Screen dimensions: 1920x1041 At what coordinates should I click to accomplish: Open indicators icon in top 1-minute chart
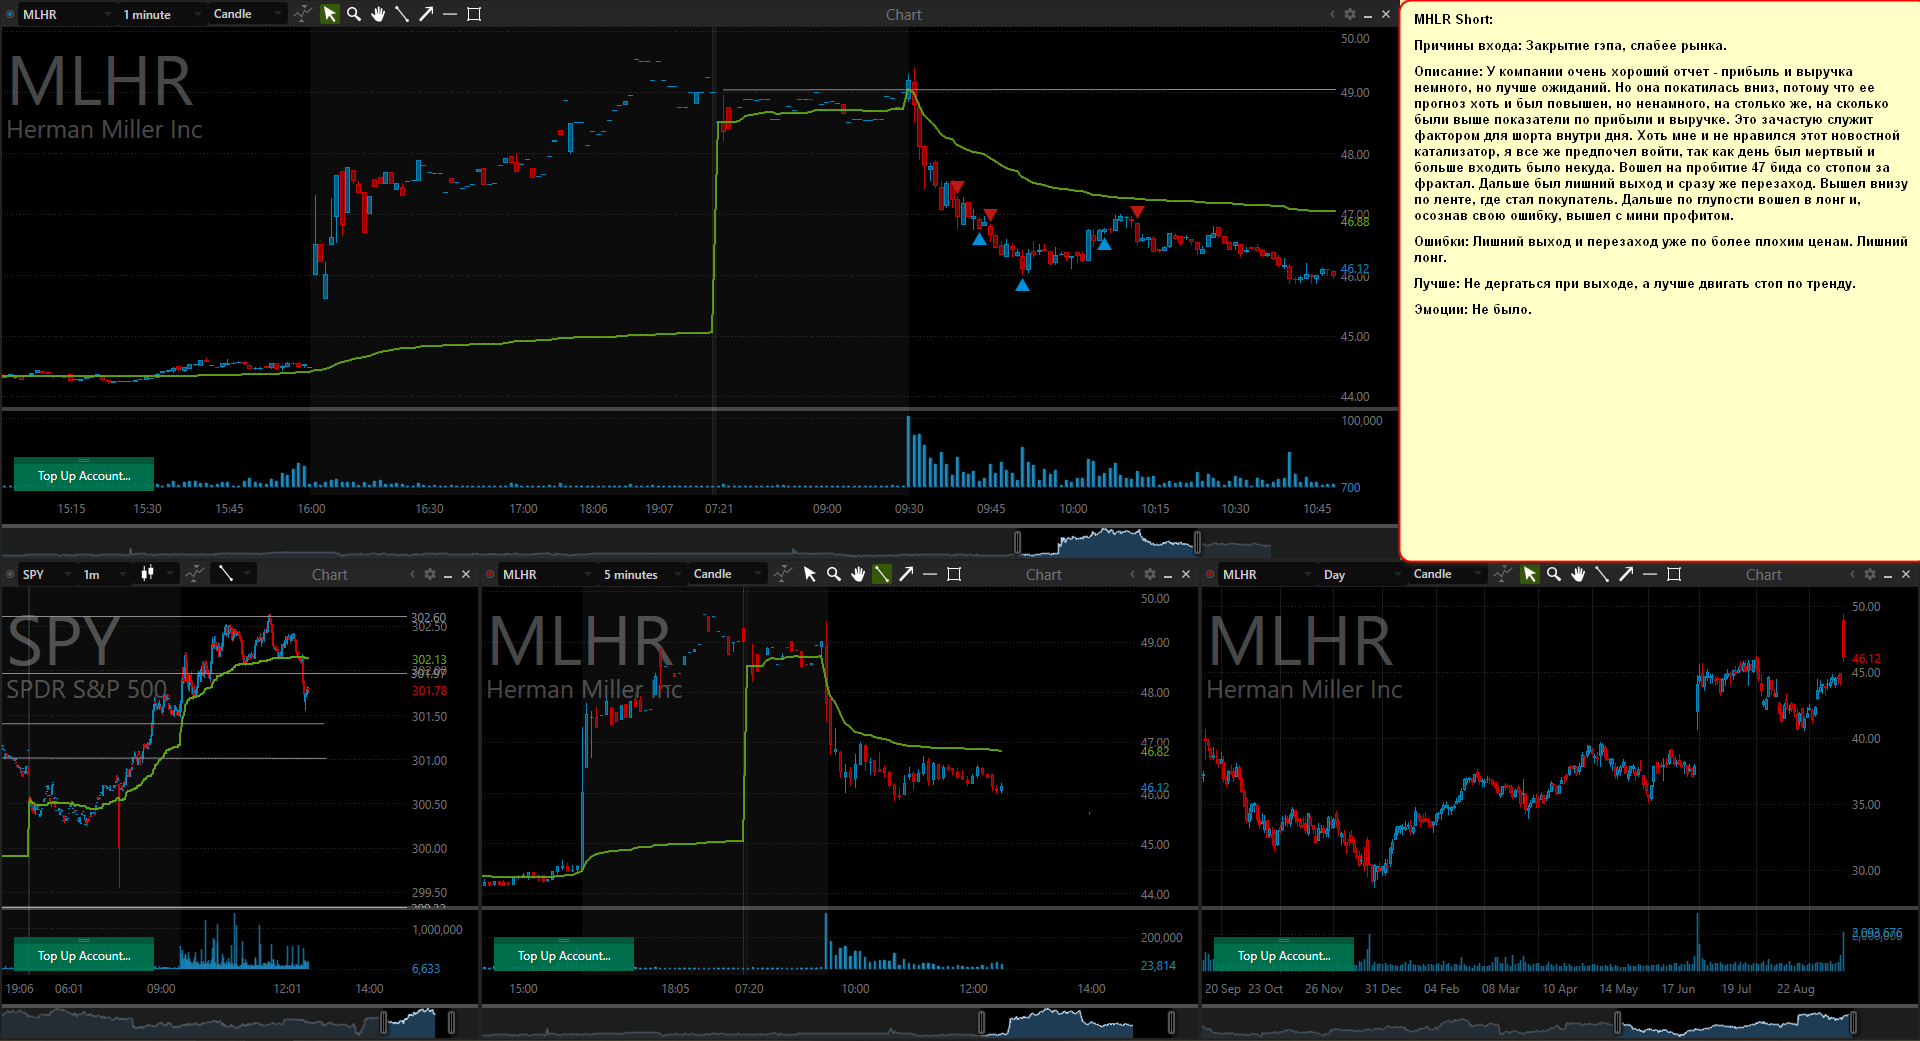pos(302,14)
